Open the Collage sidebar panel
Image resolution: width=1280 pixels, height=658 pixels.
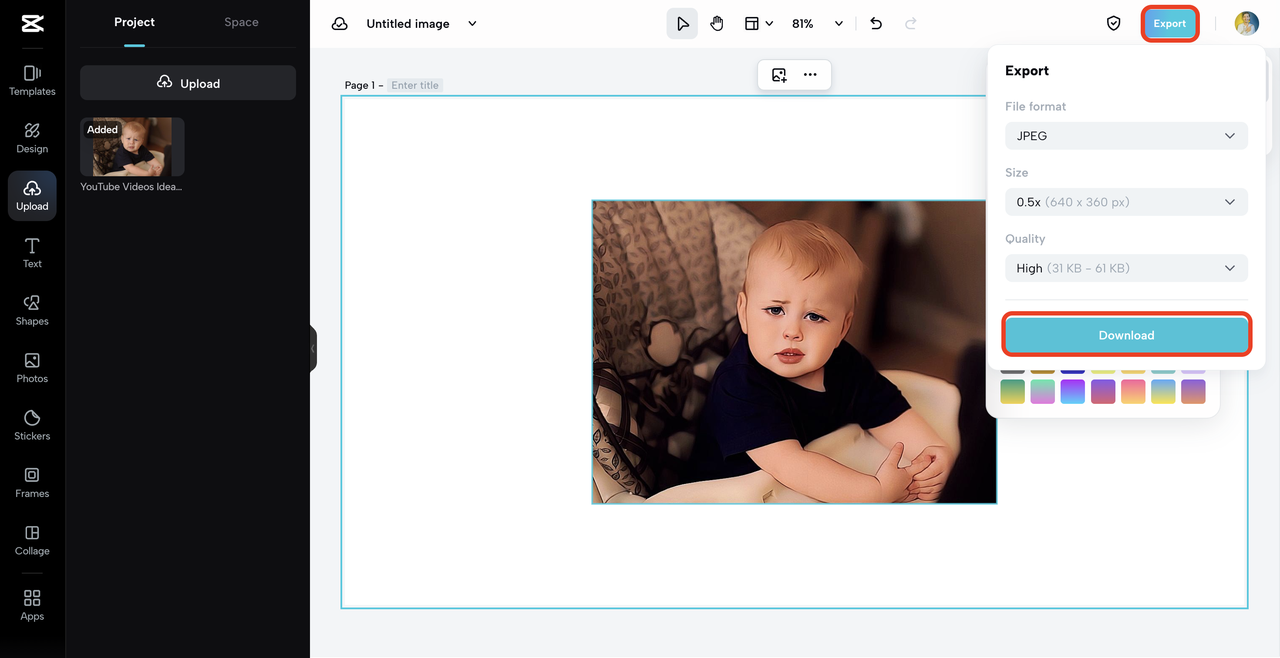[x=32, y=540]
